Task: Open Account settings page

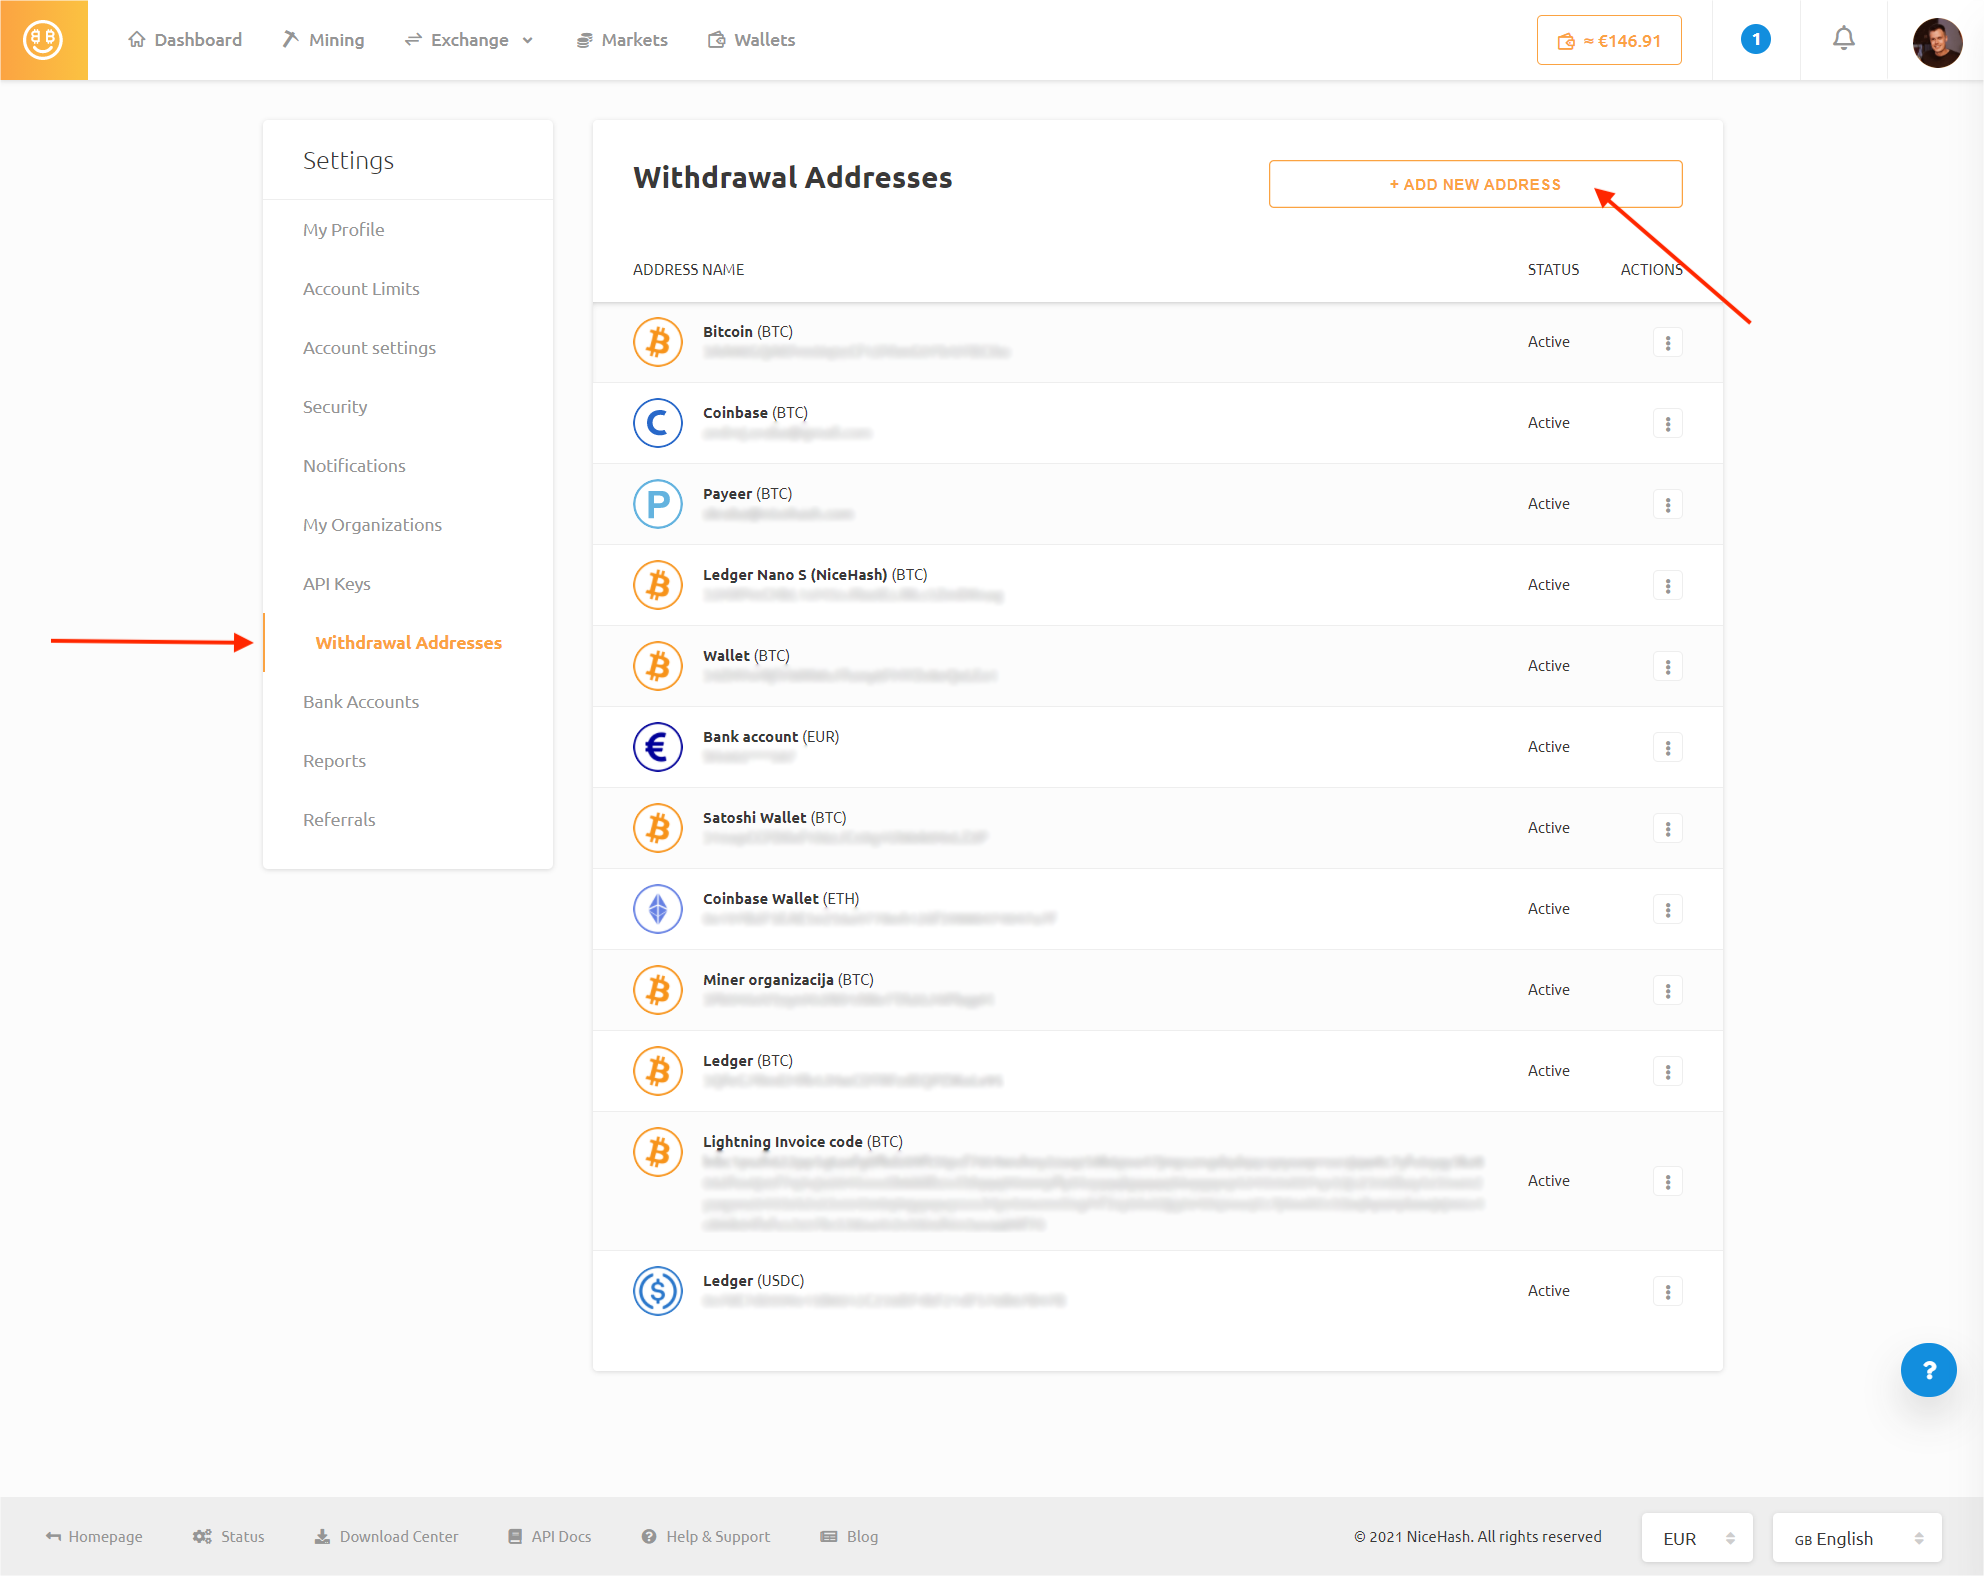Action: tap(369, 348)
